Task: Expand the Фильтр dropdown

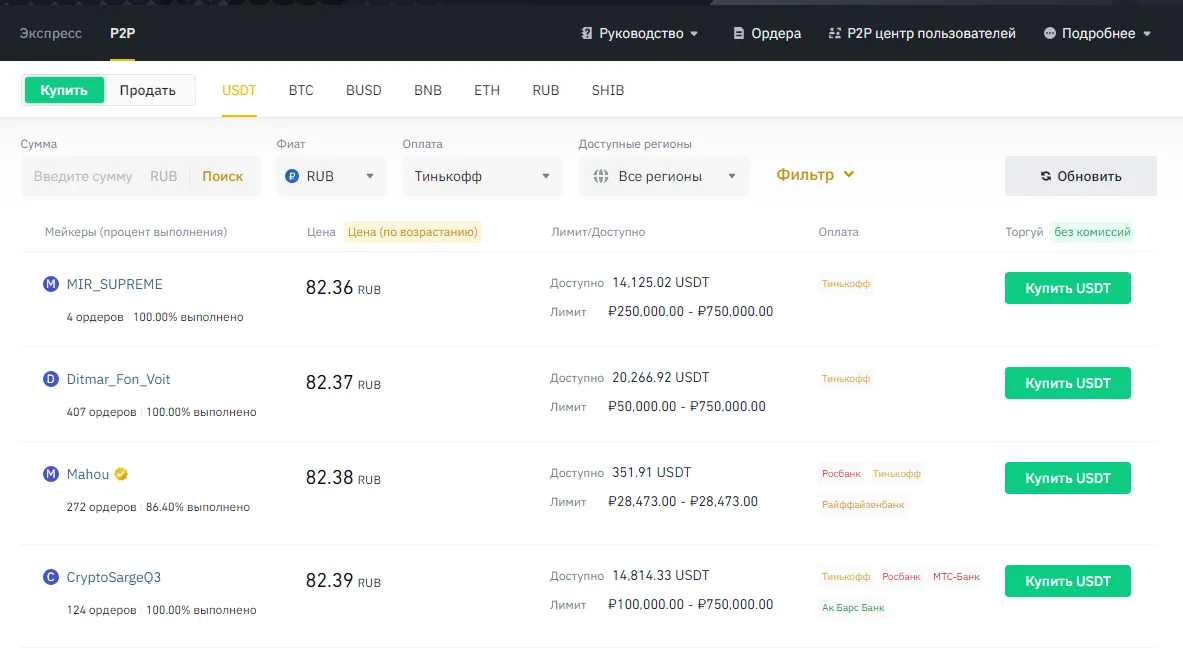Action: pos(813,175)
